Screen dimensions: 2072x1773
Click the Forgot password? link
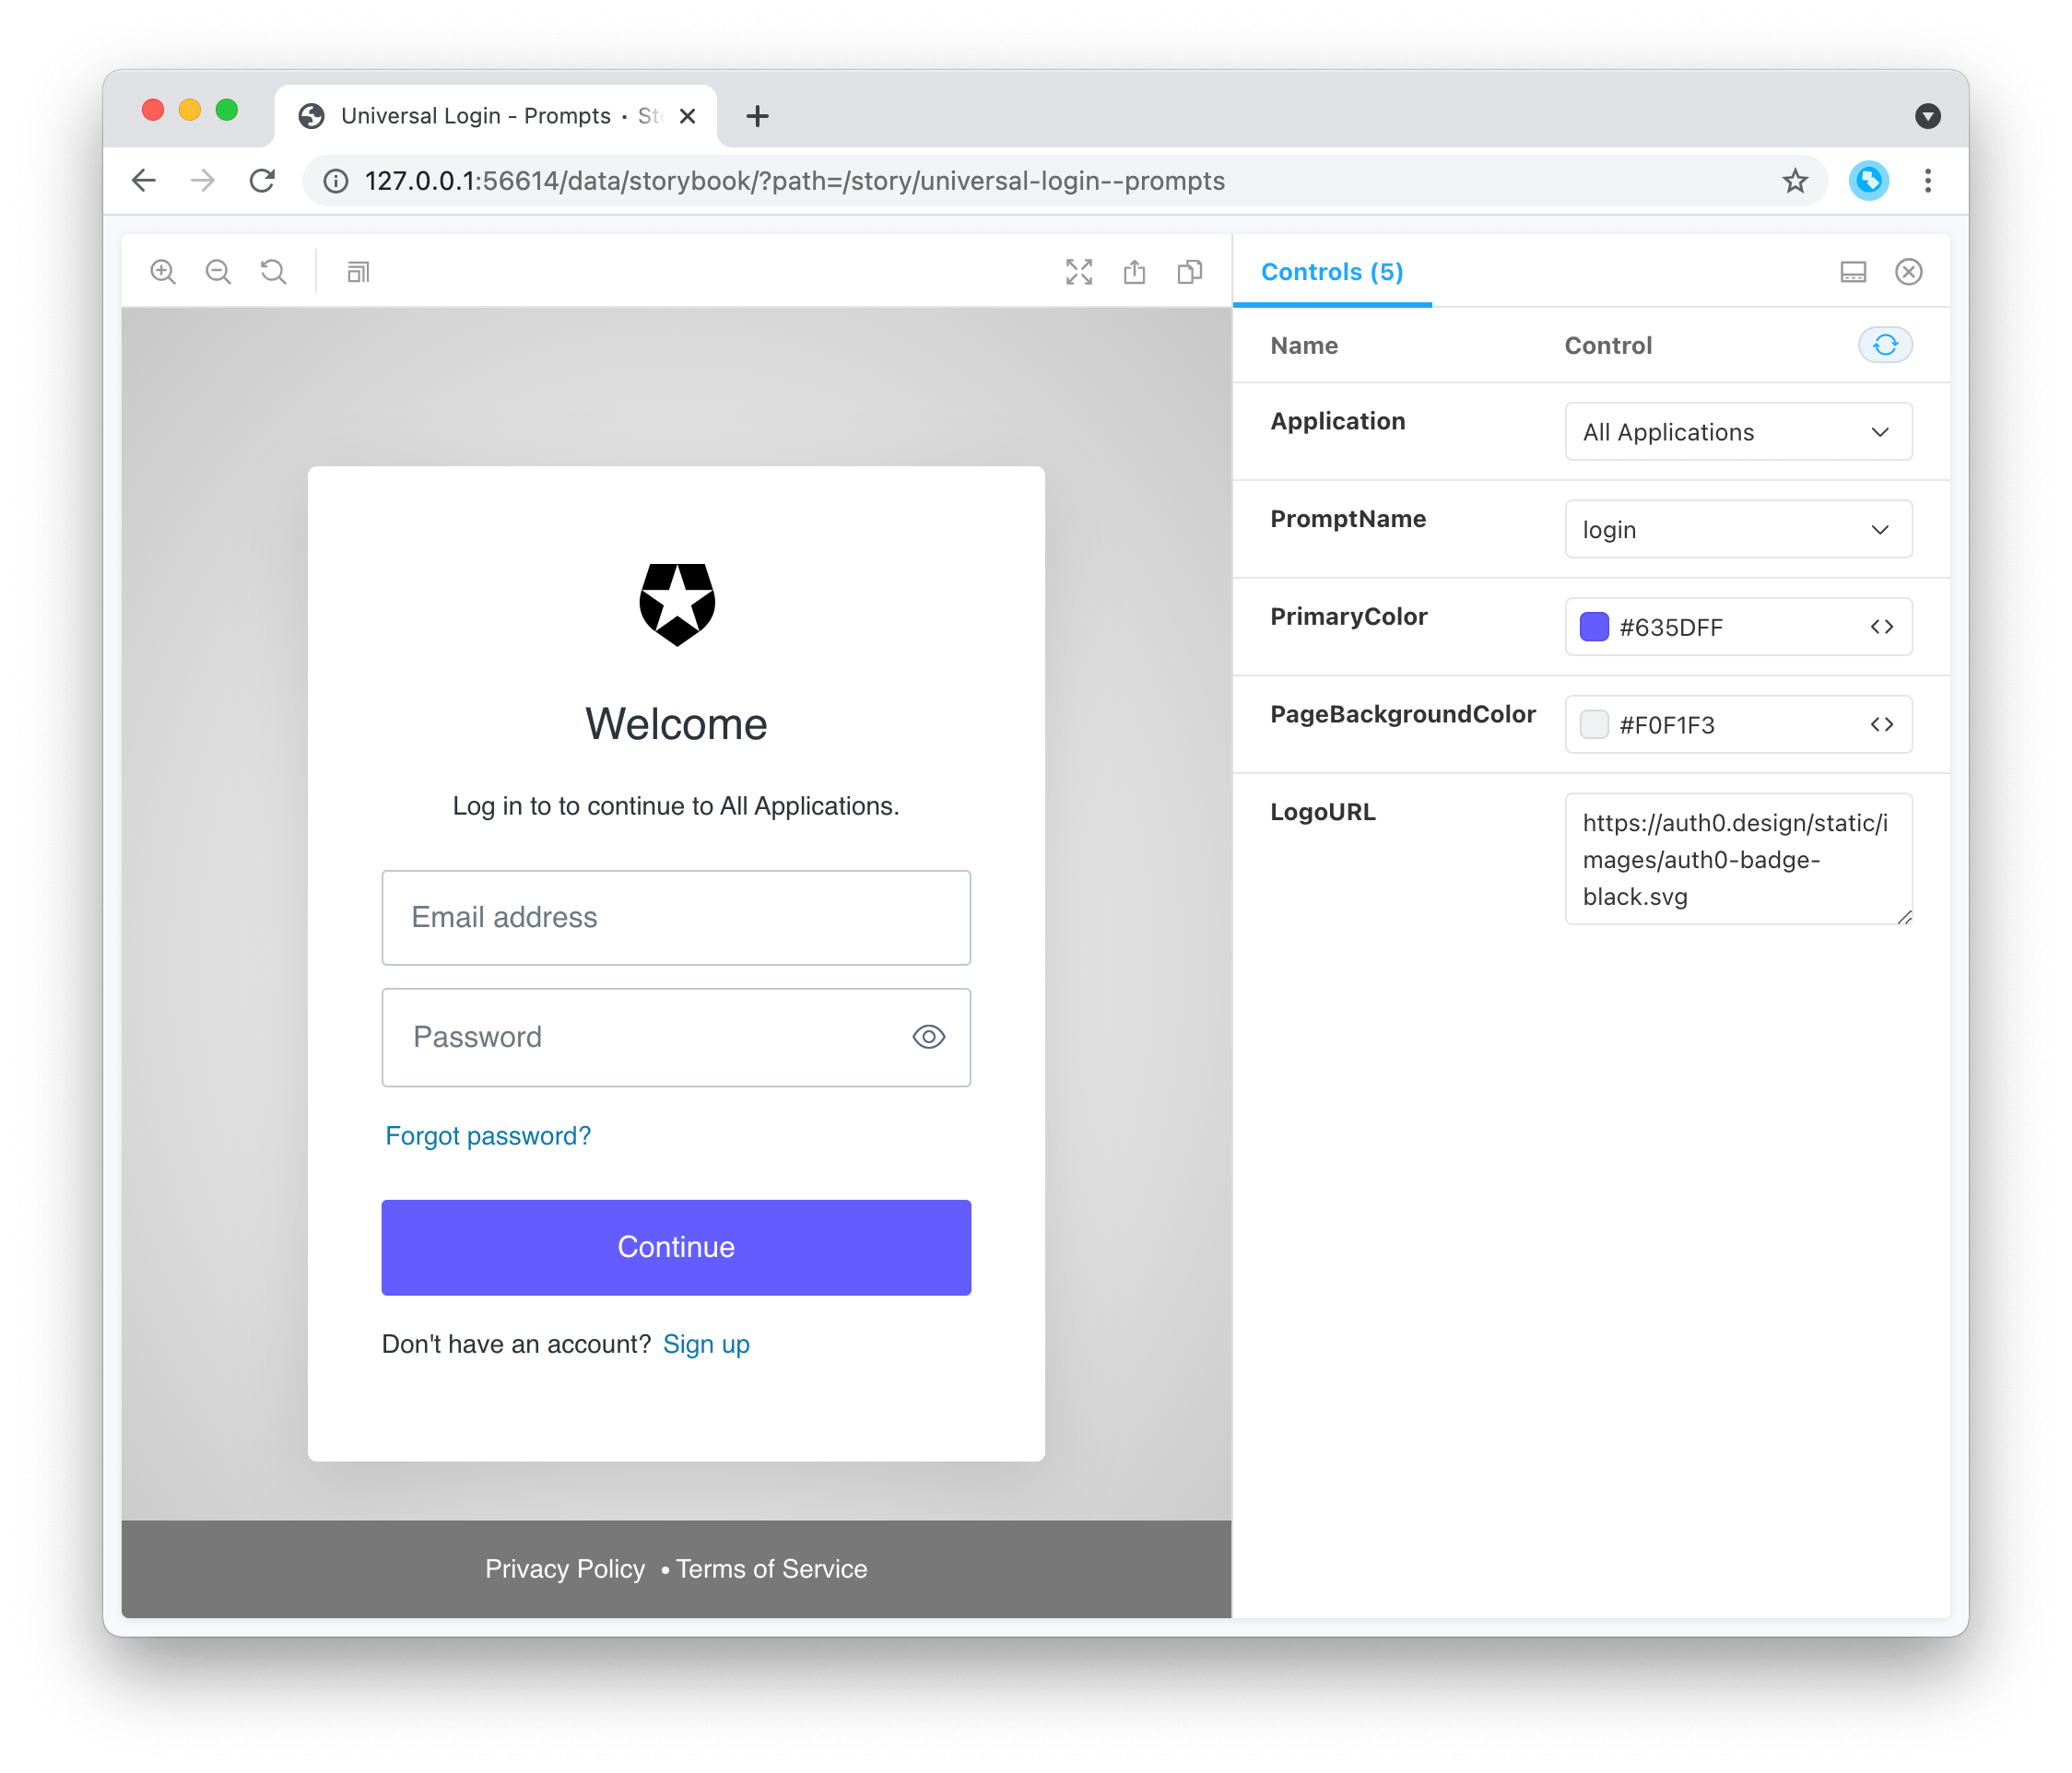click(488, 1134)
